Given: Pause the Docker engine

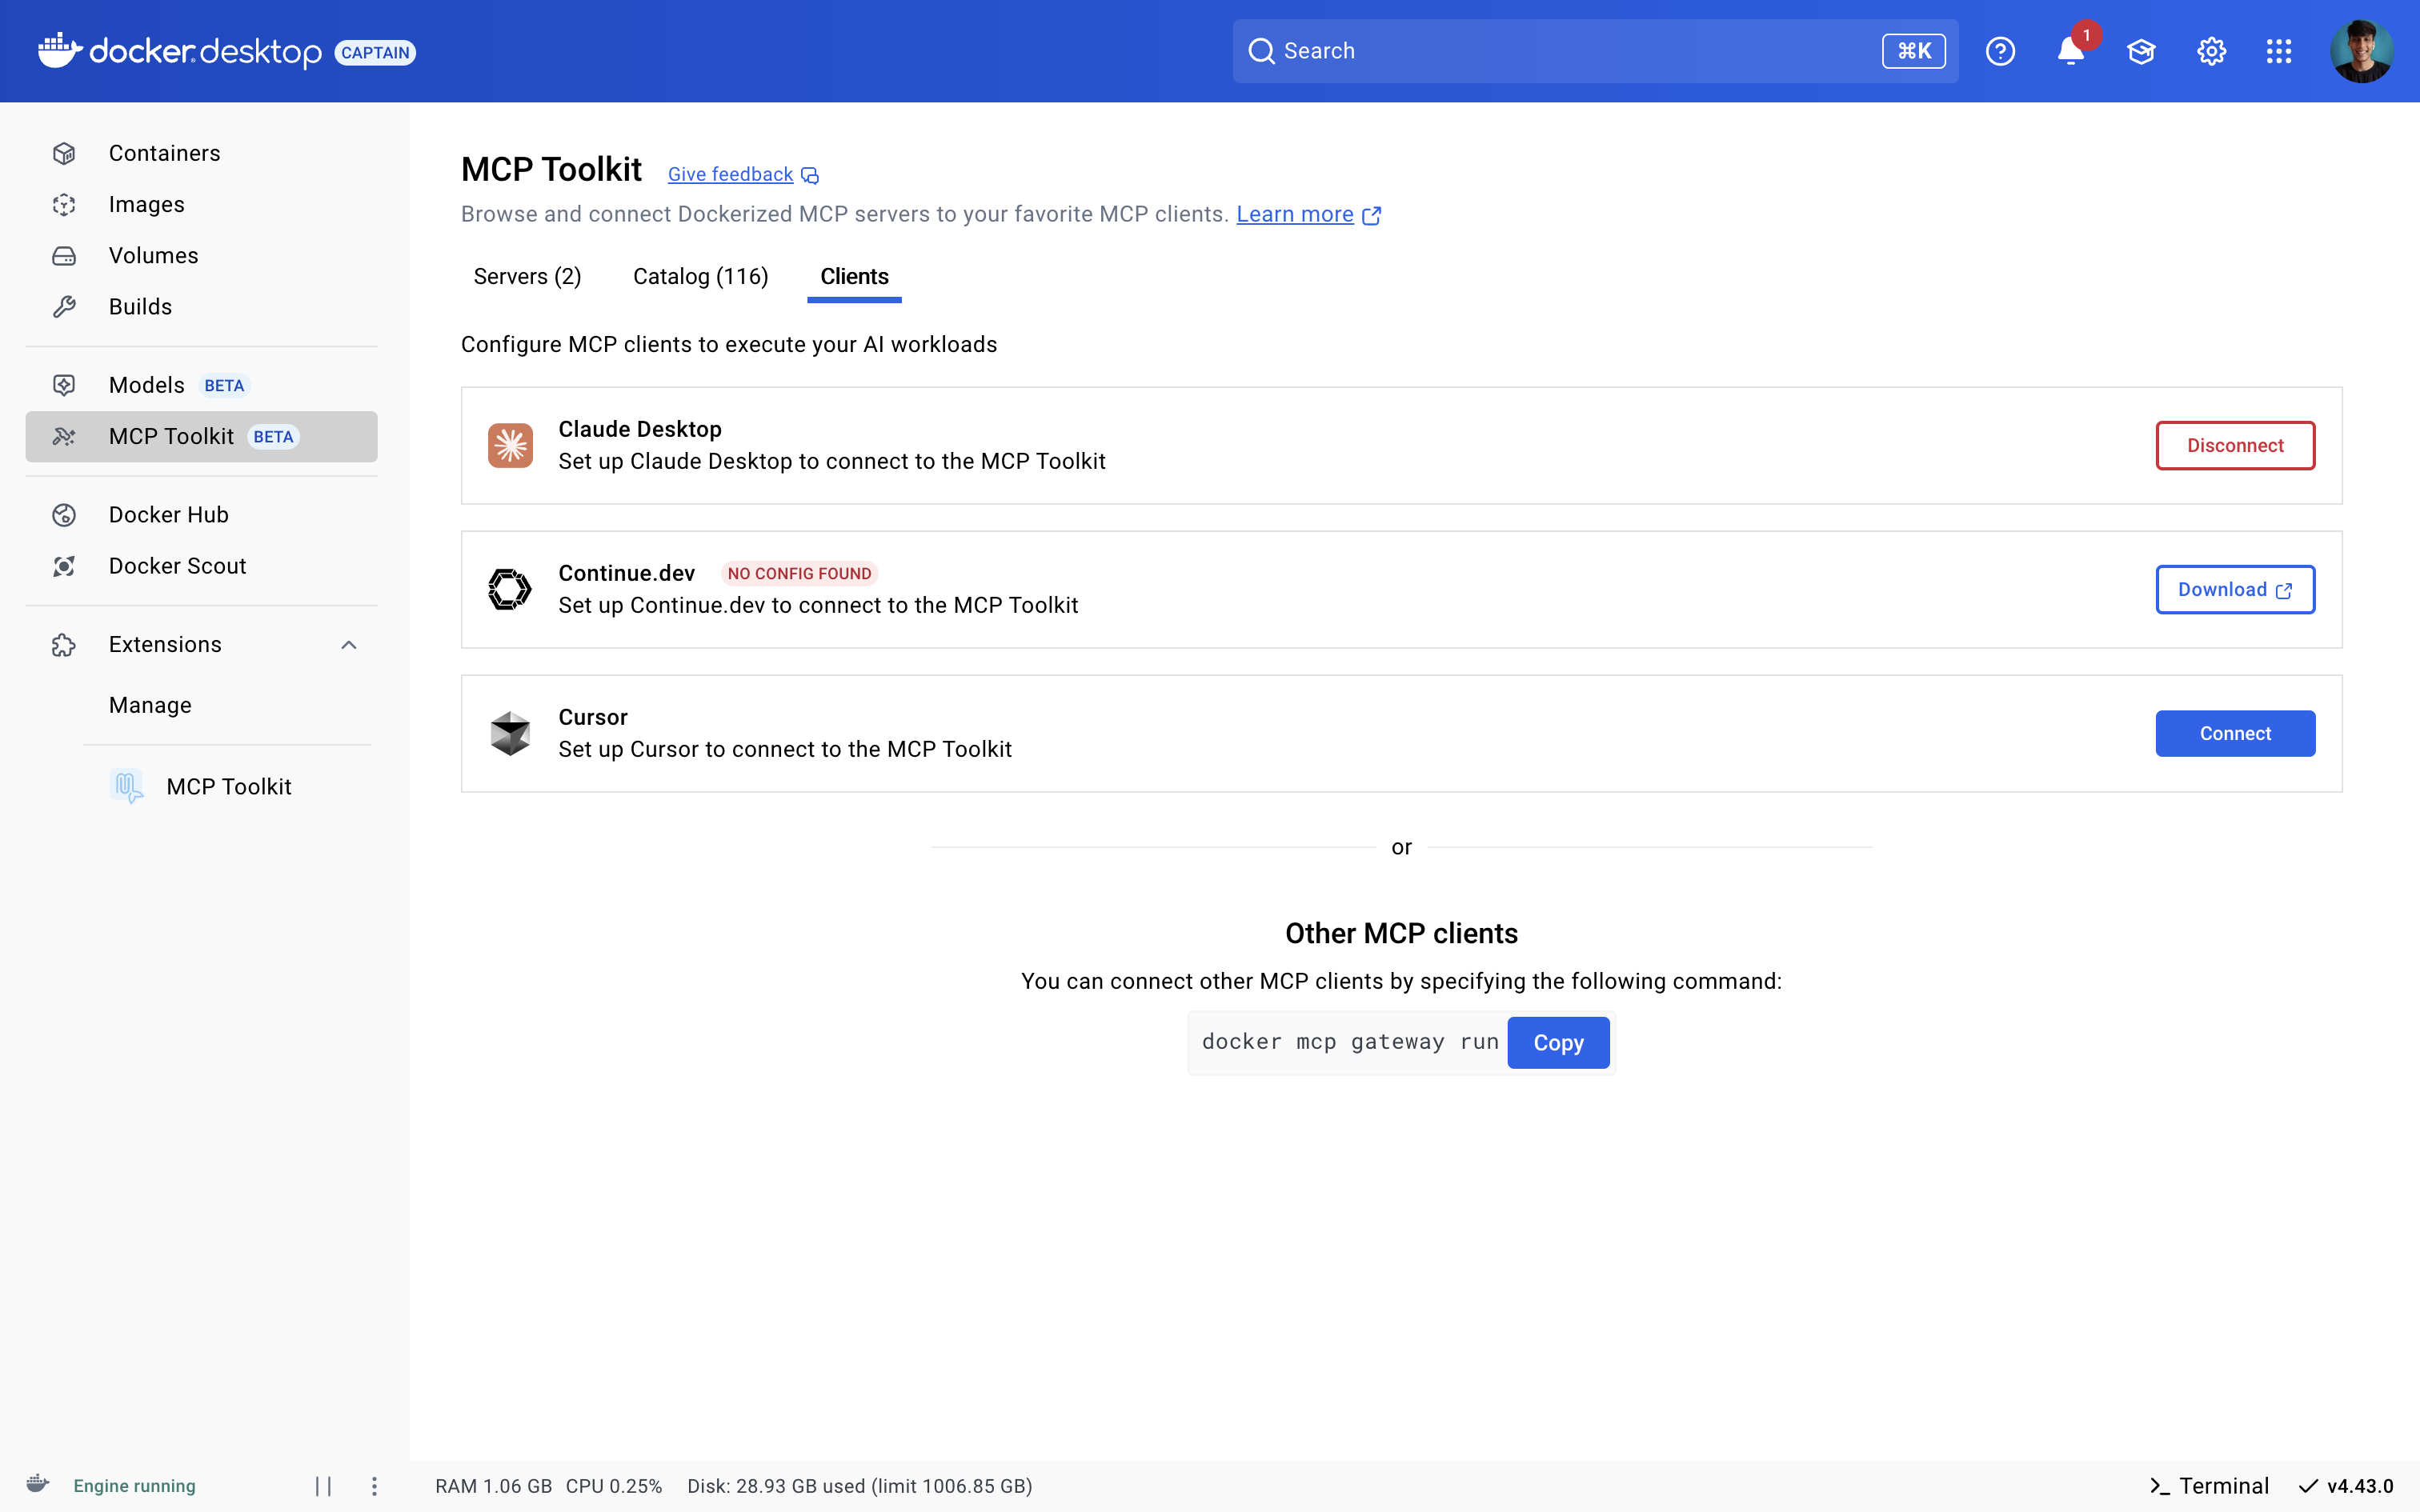Looking at the screenshot, I should tap(323, 1486).
